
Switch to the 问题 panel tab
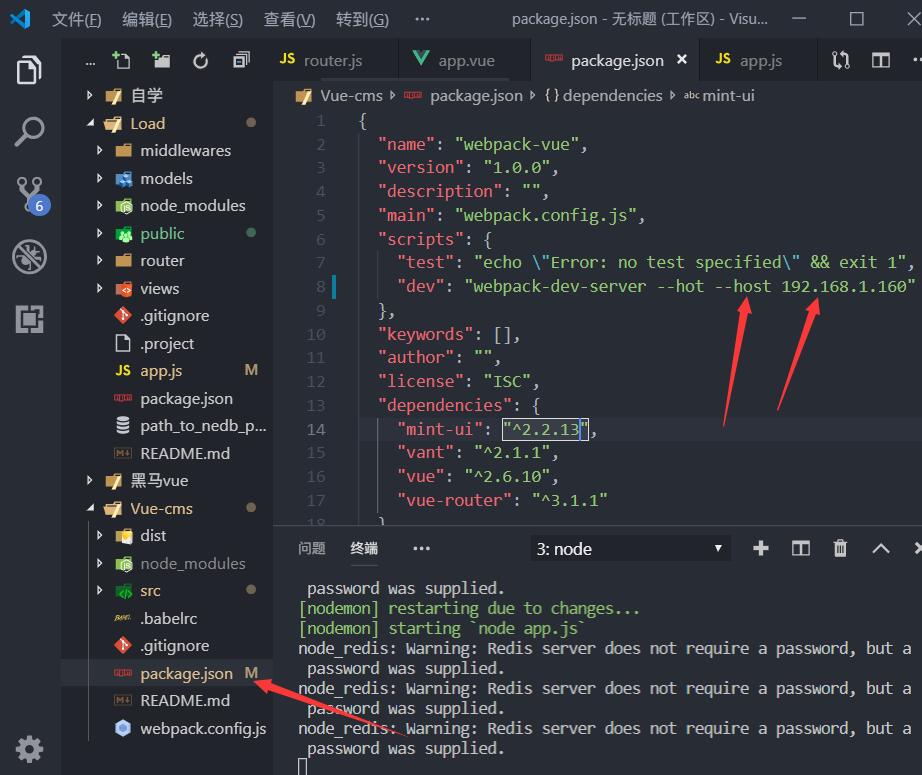point(312,548)
